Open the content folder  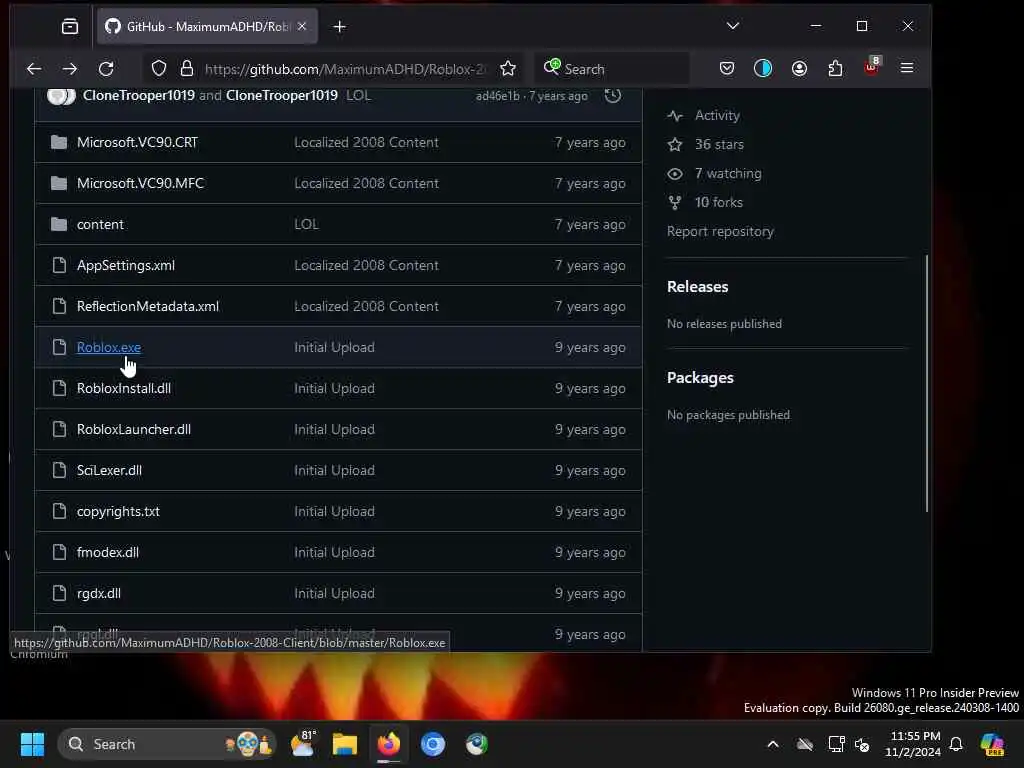coord(100,225)
